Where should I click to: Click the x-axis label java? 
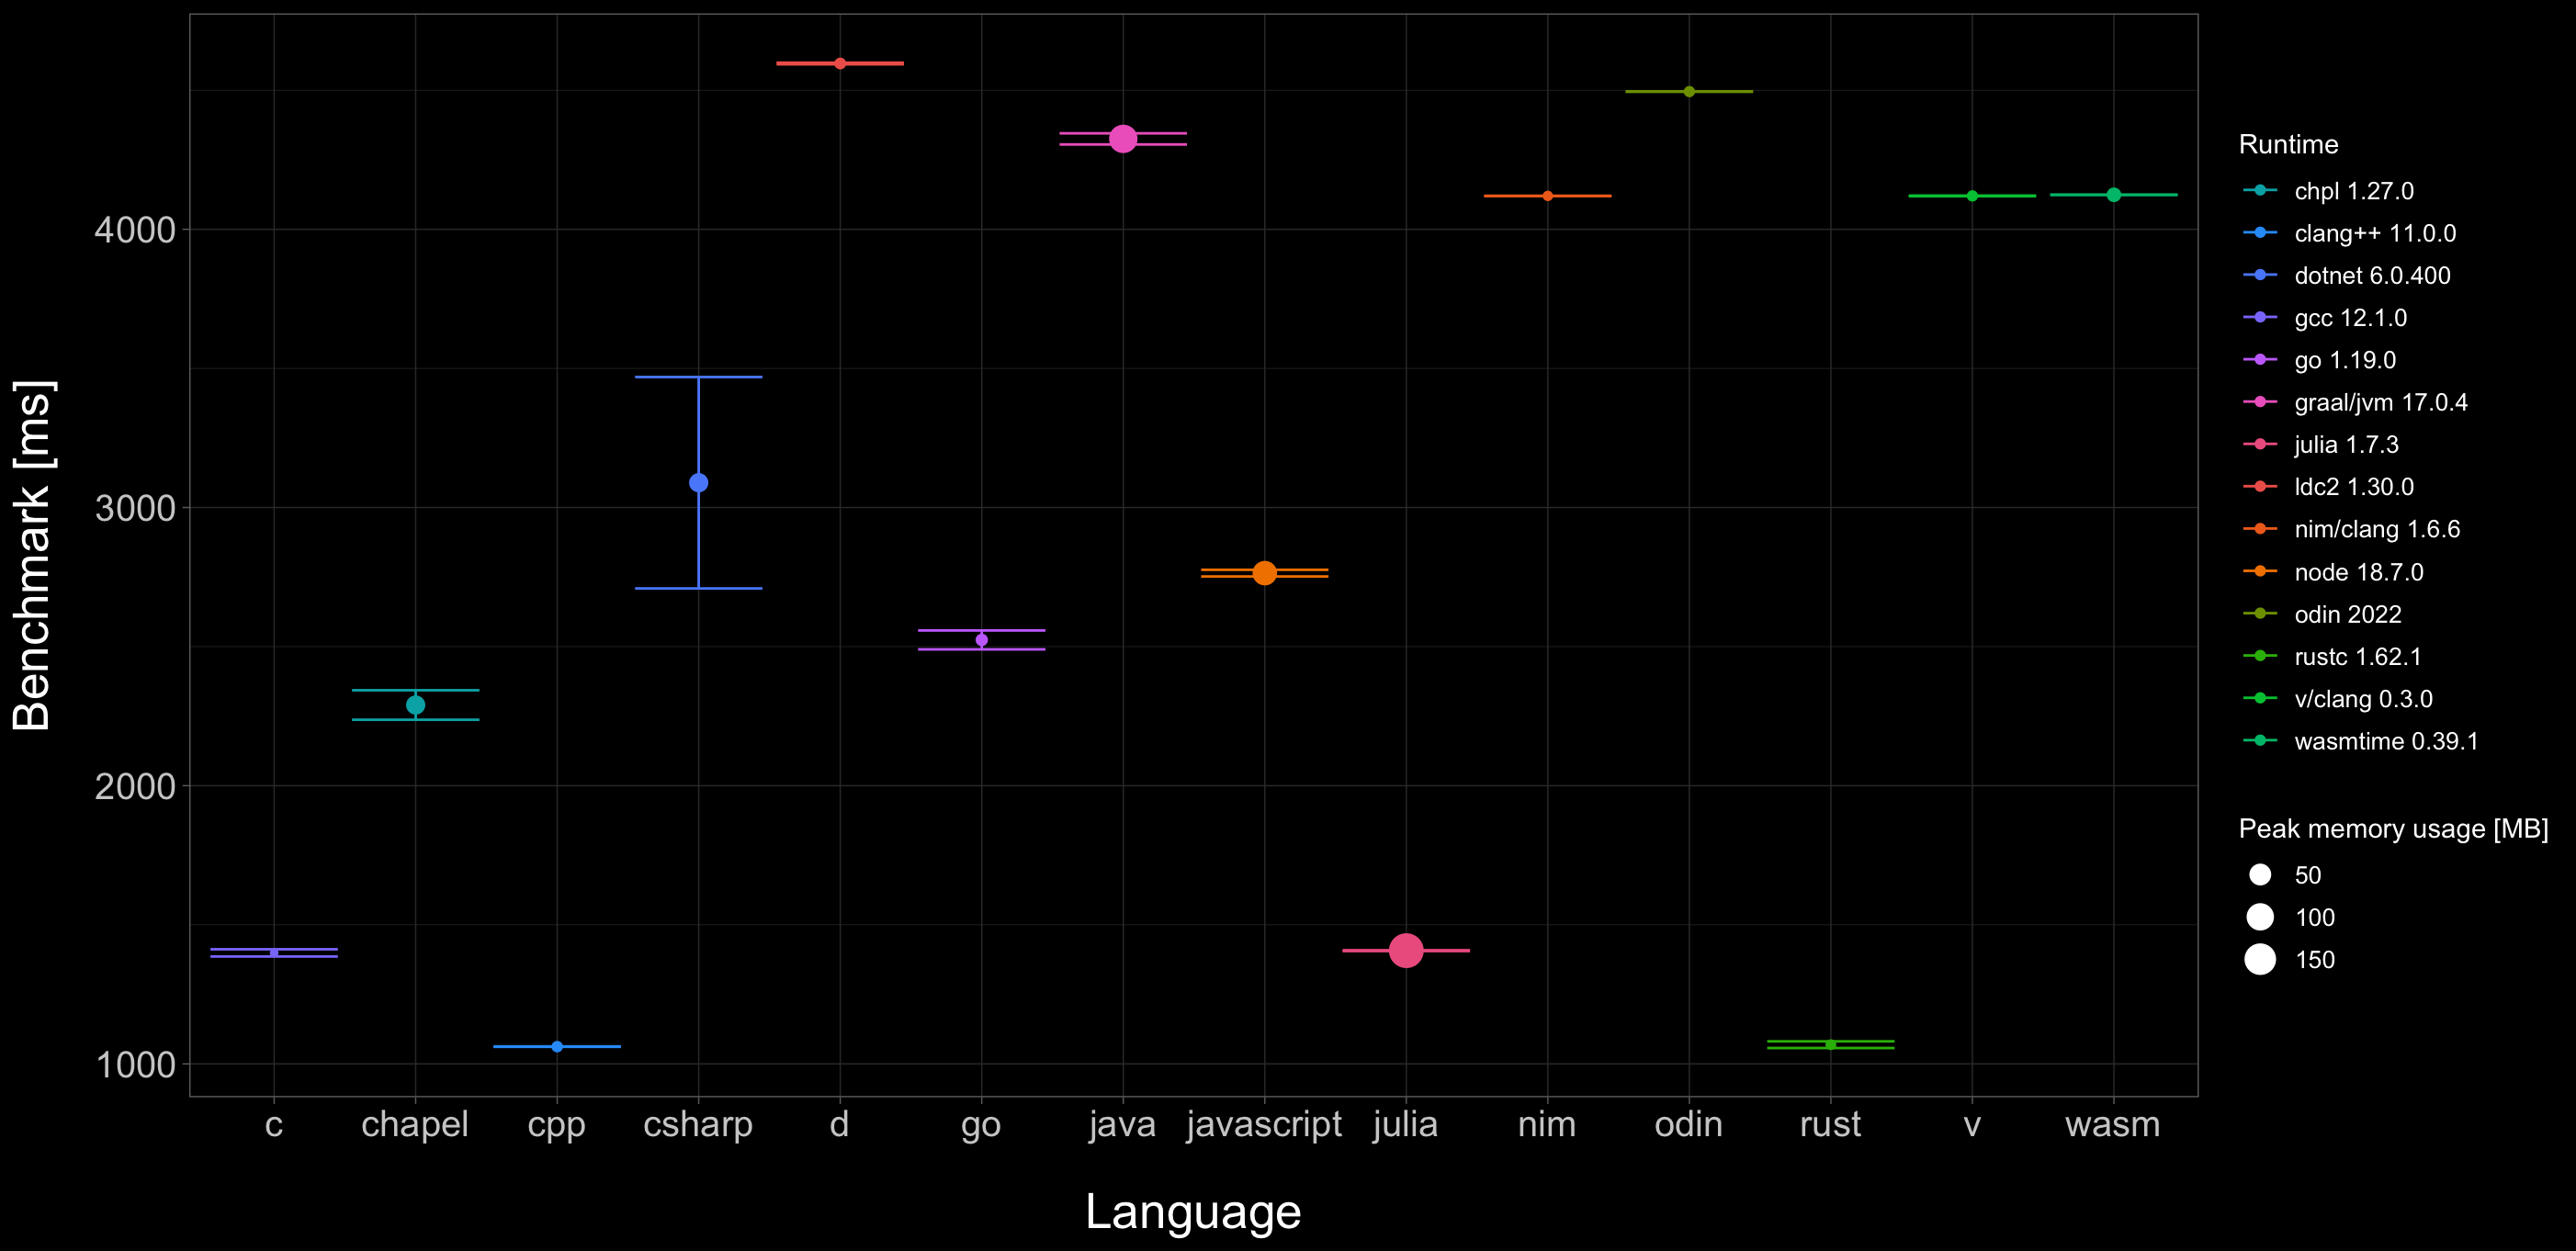pyautogui.click(x=1123, y=1125)
